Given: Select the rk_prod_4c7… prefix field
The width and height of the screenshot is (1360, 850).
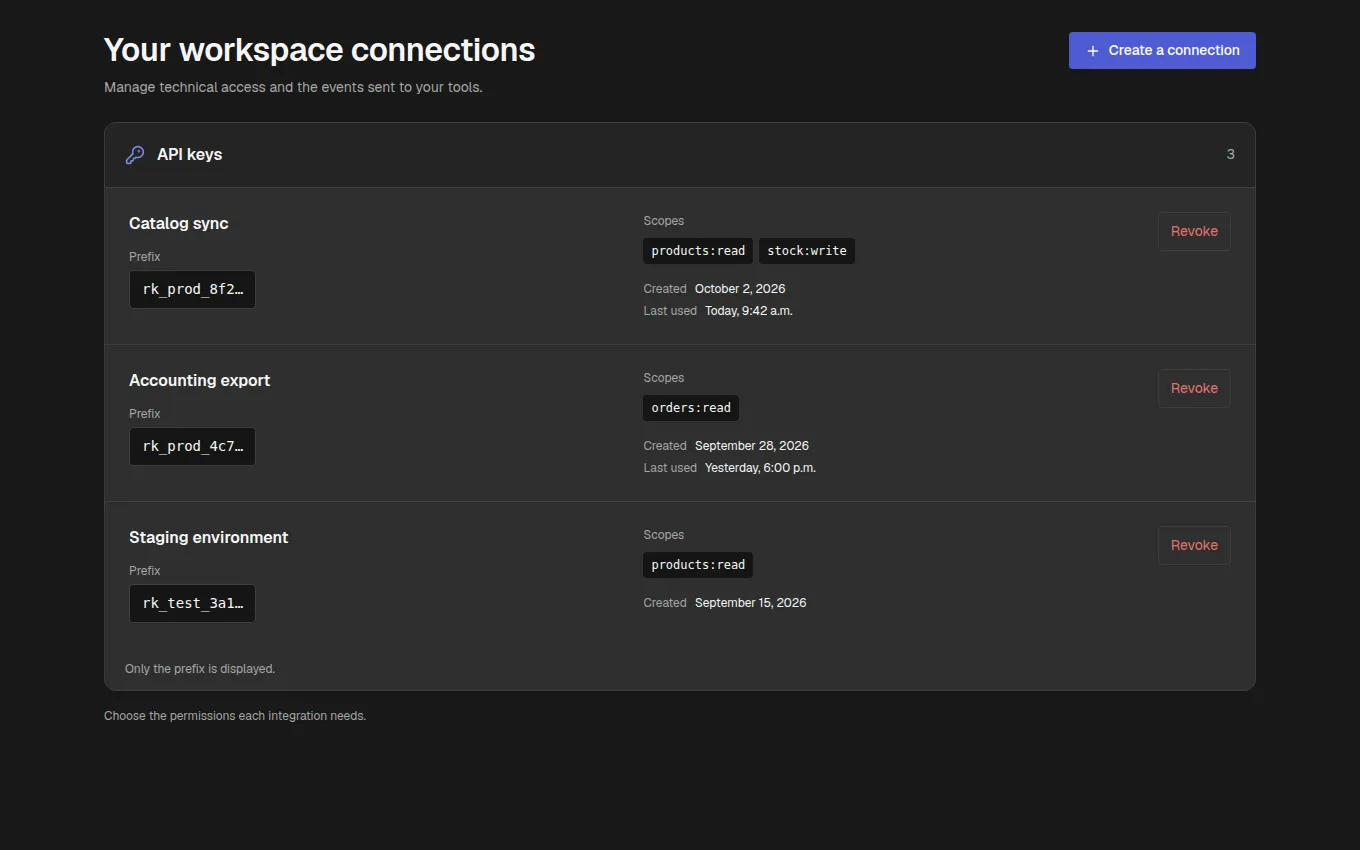Looking at the screenshot, I should [192, 447].
